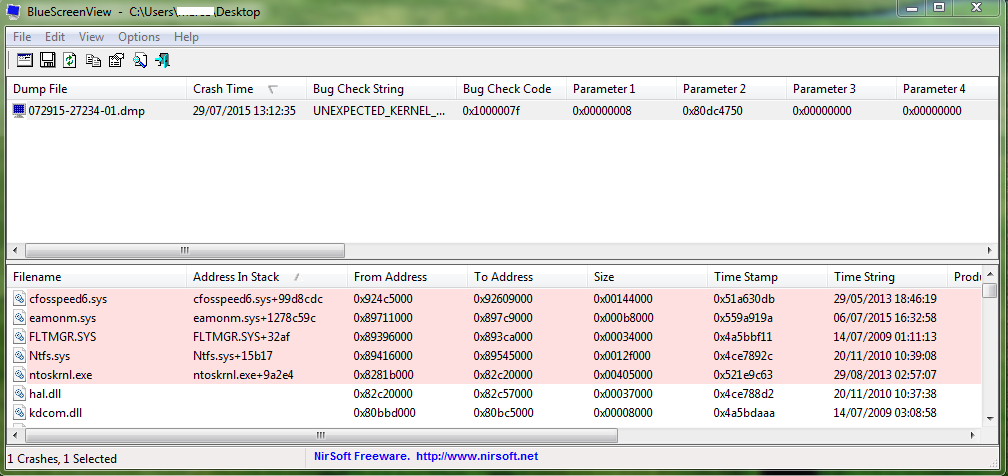This screenshot has width=1008, height=476.
Task: Click the Exit toolbar icon
Action: 163,60
